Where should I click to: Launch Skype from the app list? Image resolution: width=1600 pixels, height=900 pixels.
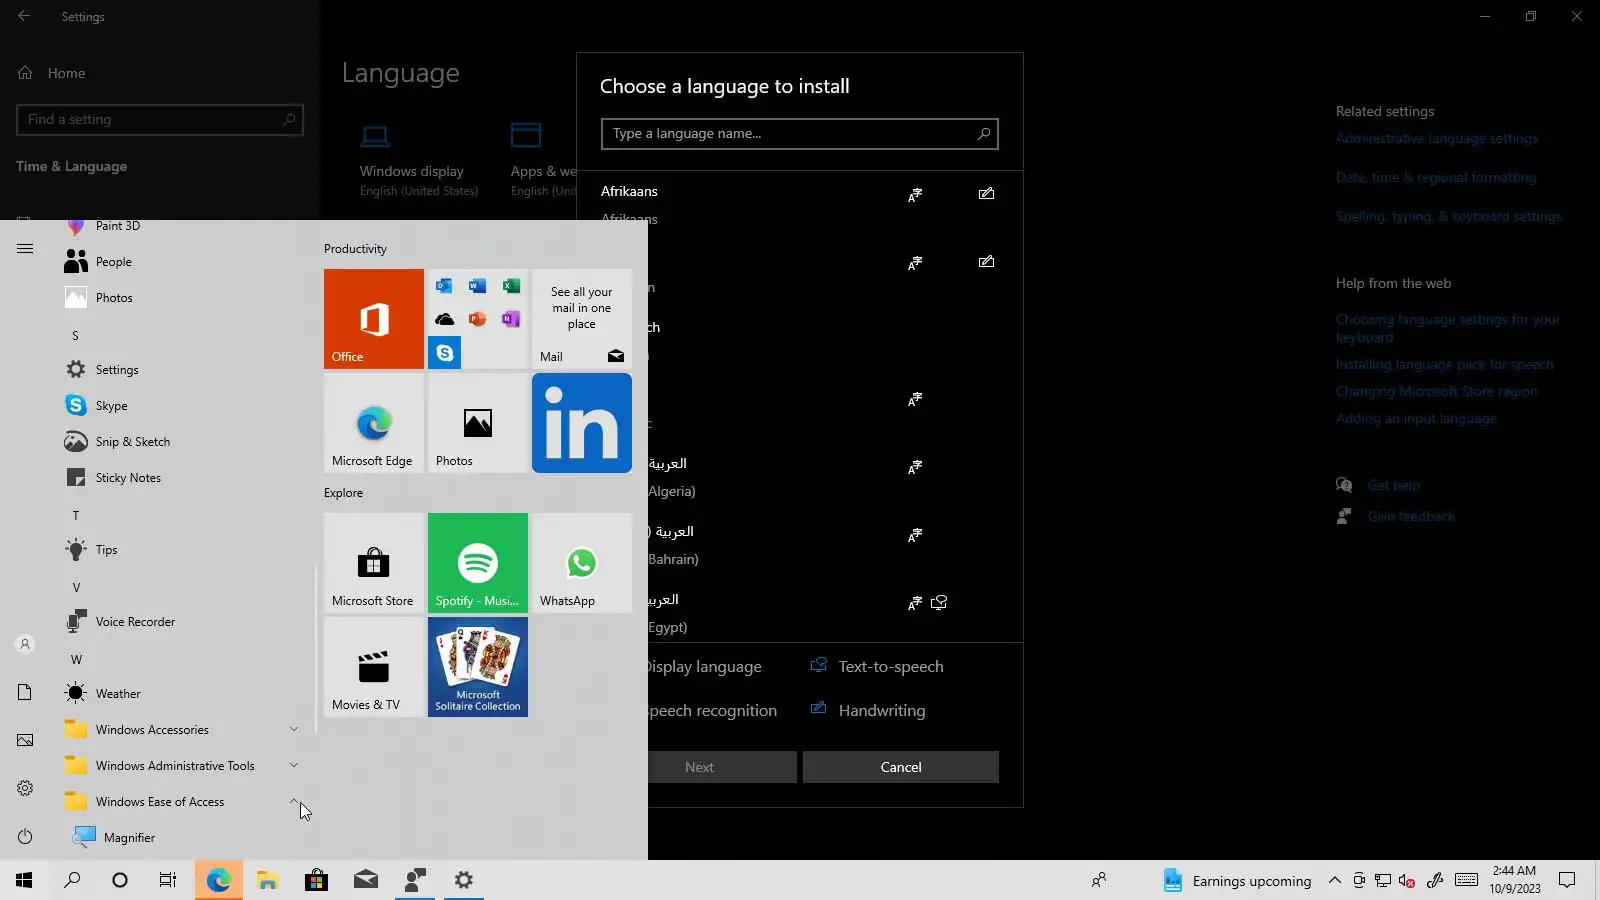coord(180,406)
